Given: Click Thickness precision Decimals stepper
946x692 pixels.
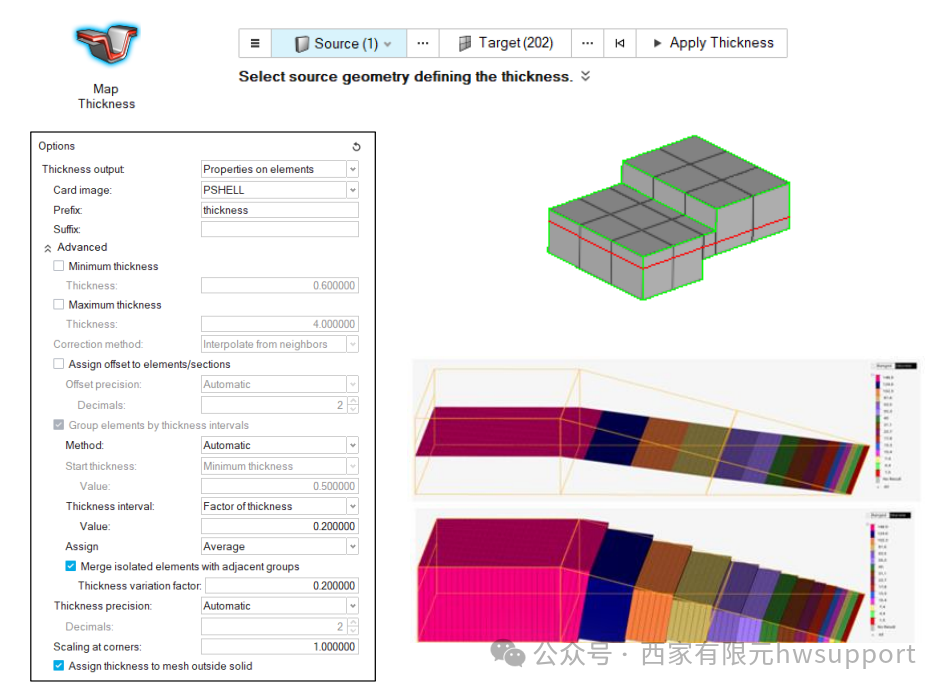Looking at the screenshot, I should point(354,626).
